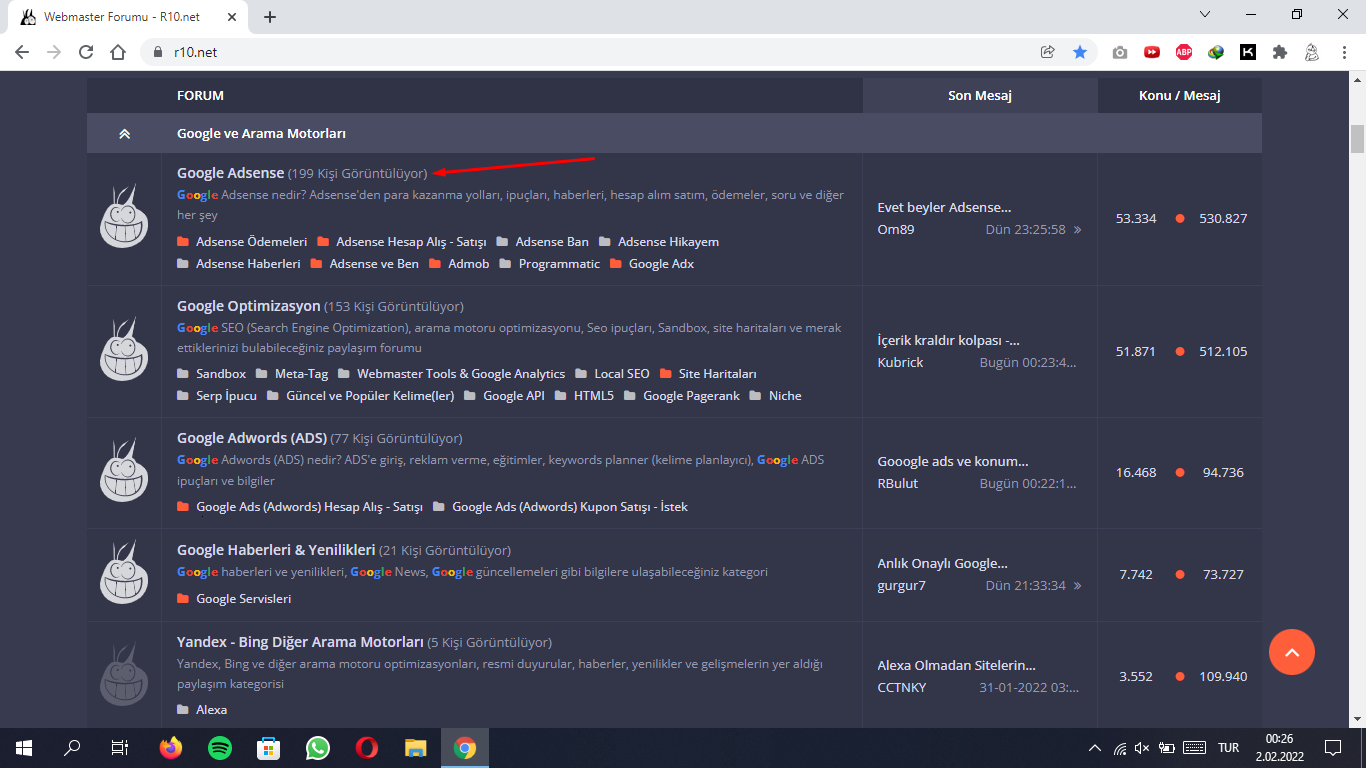This screenshot has height=768, width=1366.
Task: Open Google Ads (Adwords) Kupon Satışı - İstek
Action: click(x=570, y=507)
